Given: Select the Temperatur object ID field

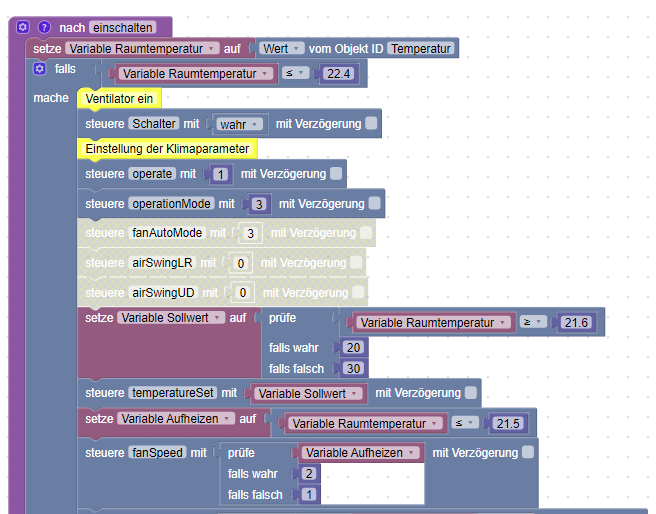Looking at the screenshot, I should pos(421,49).
